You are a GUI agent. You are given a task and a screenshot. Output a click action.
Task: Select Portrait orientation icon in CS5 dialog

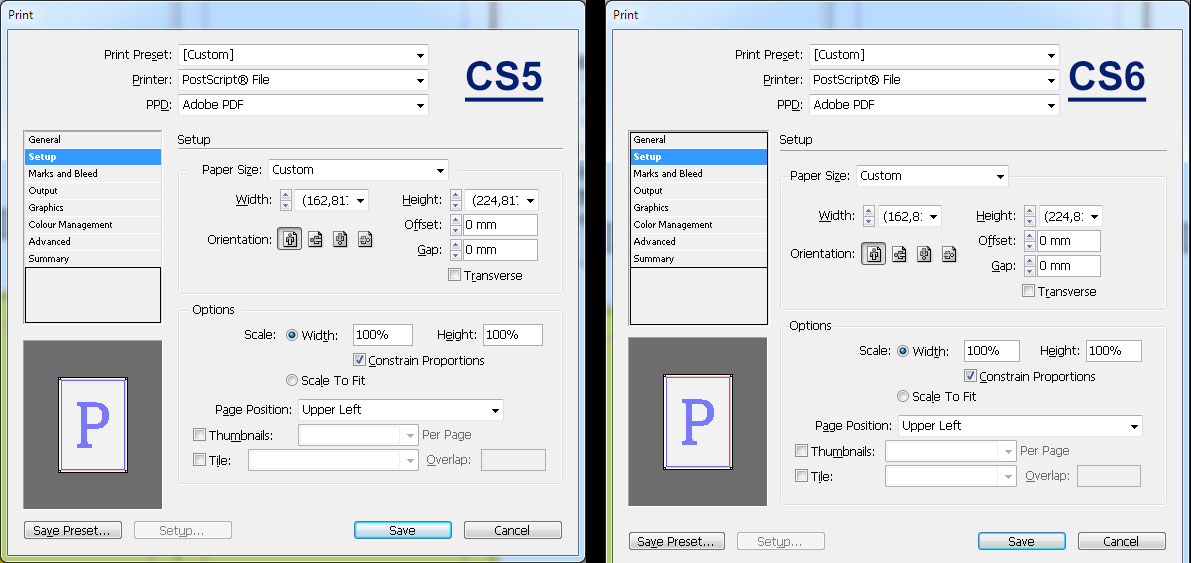(289, 239)
